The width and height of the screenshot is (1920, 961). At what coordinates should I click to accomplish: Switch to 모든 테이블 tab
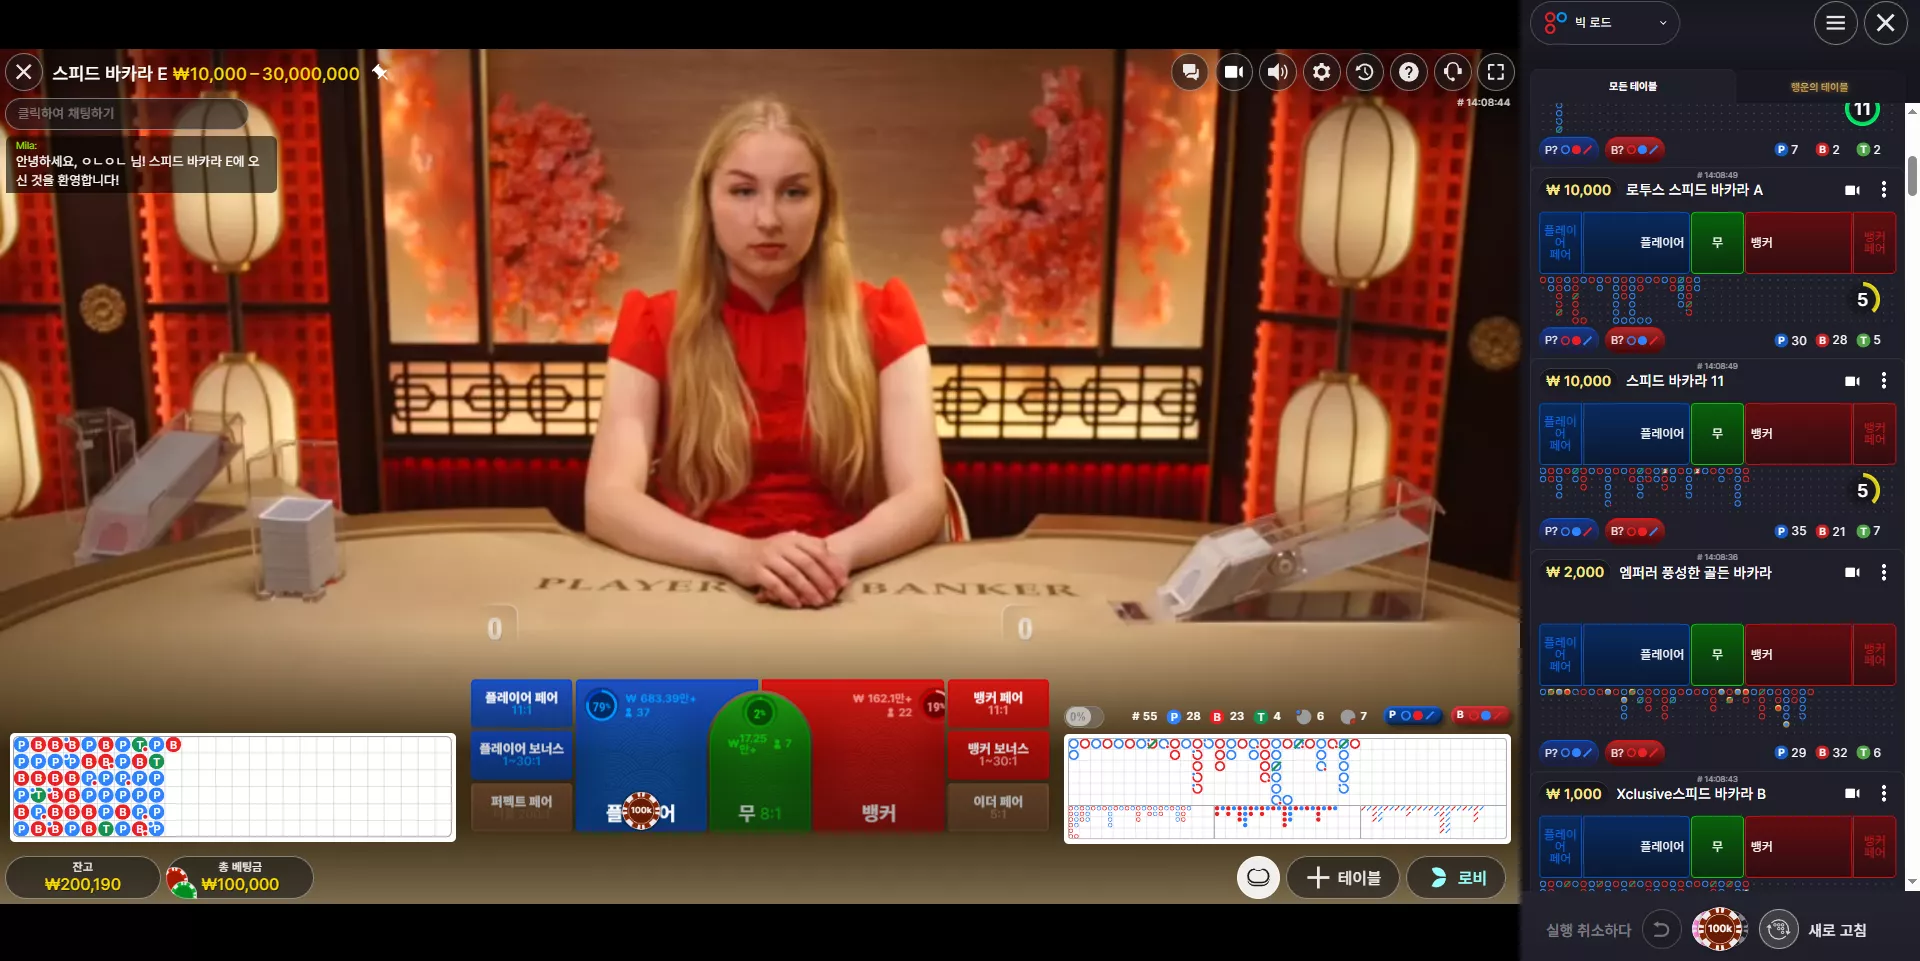point(1633,87)
